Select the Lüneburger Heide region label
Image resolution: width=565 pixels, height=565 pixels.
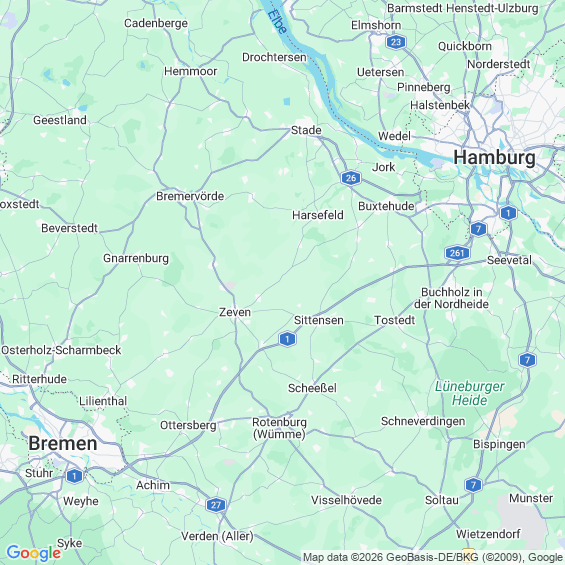click(470, 393)
